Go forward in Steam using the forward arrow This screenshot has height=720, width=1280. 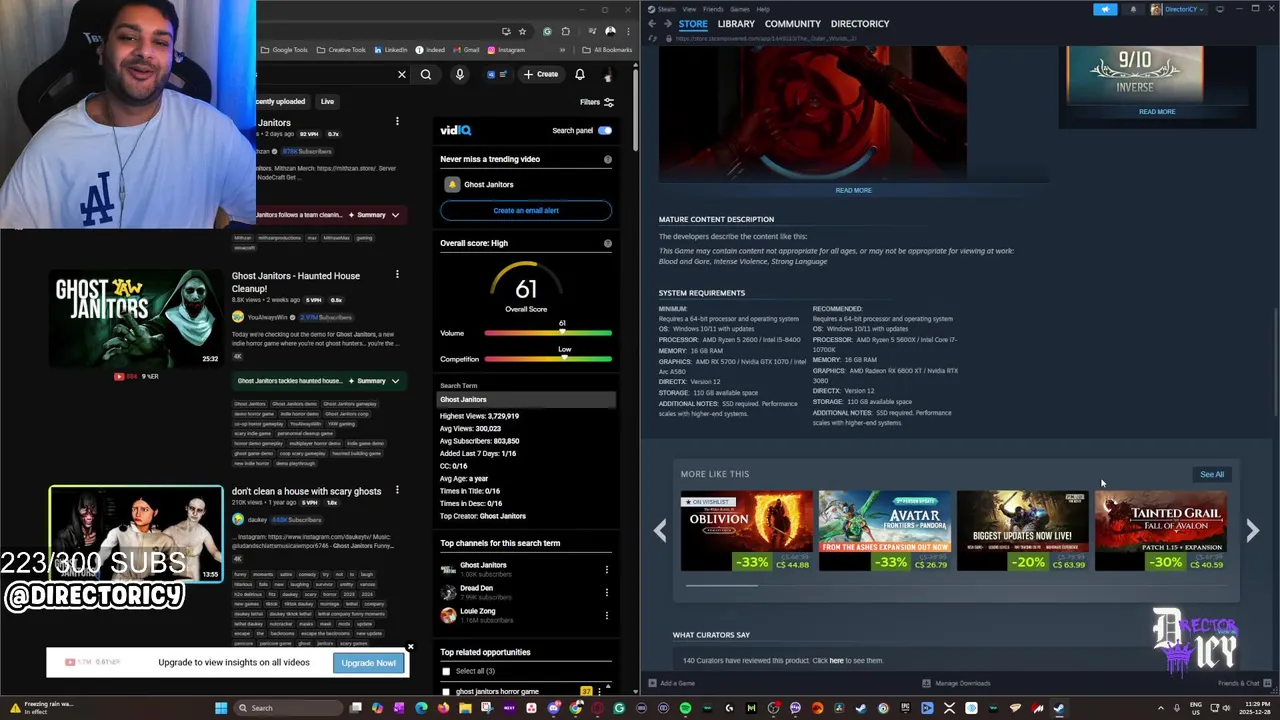point(668,23)
